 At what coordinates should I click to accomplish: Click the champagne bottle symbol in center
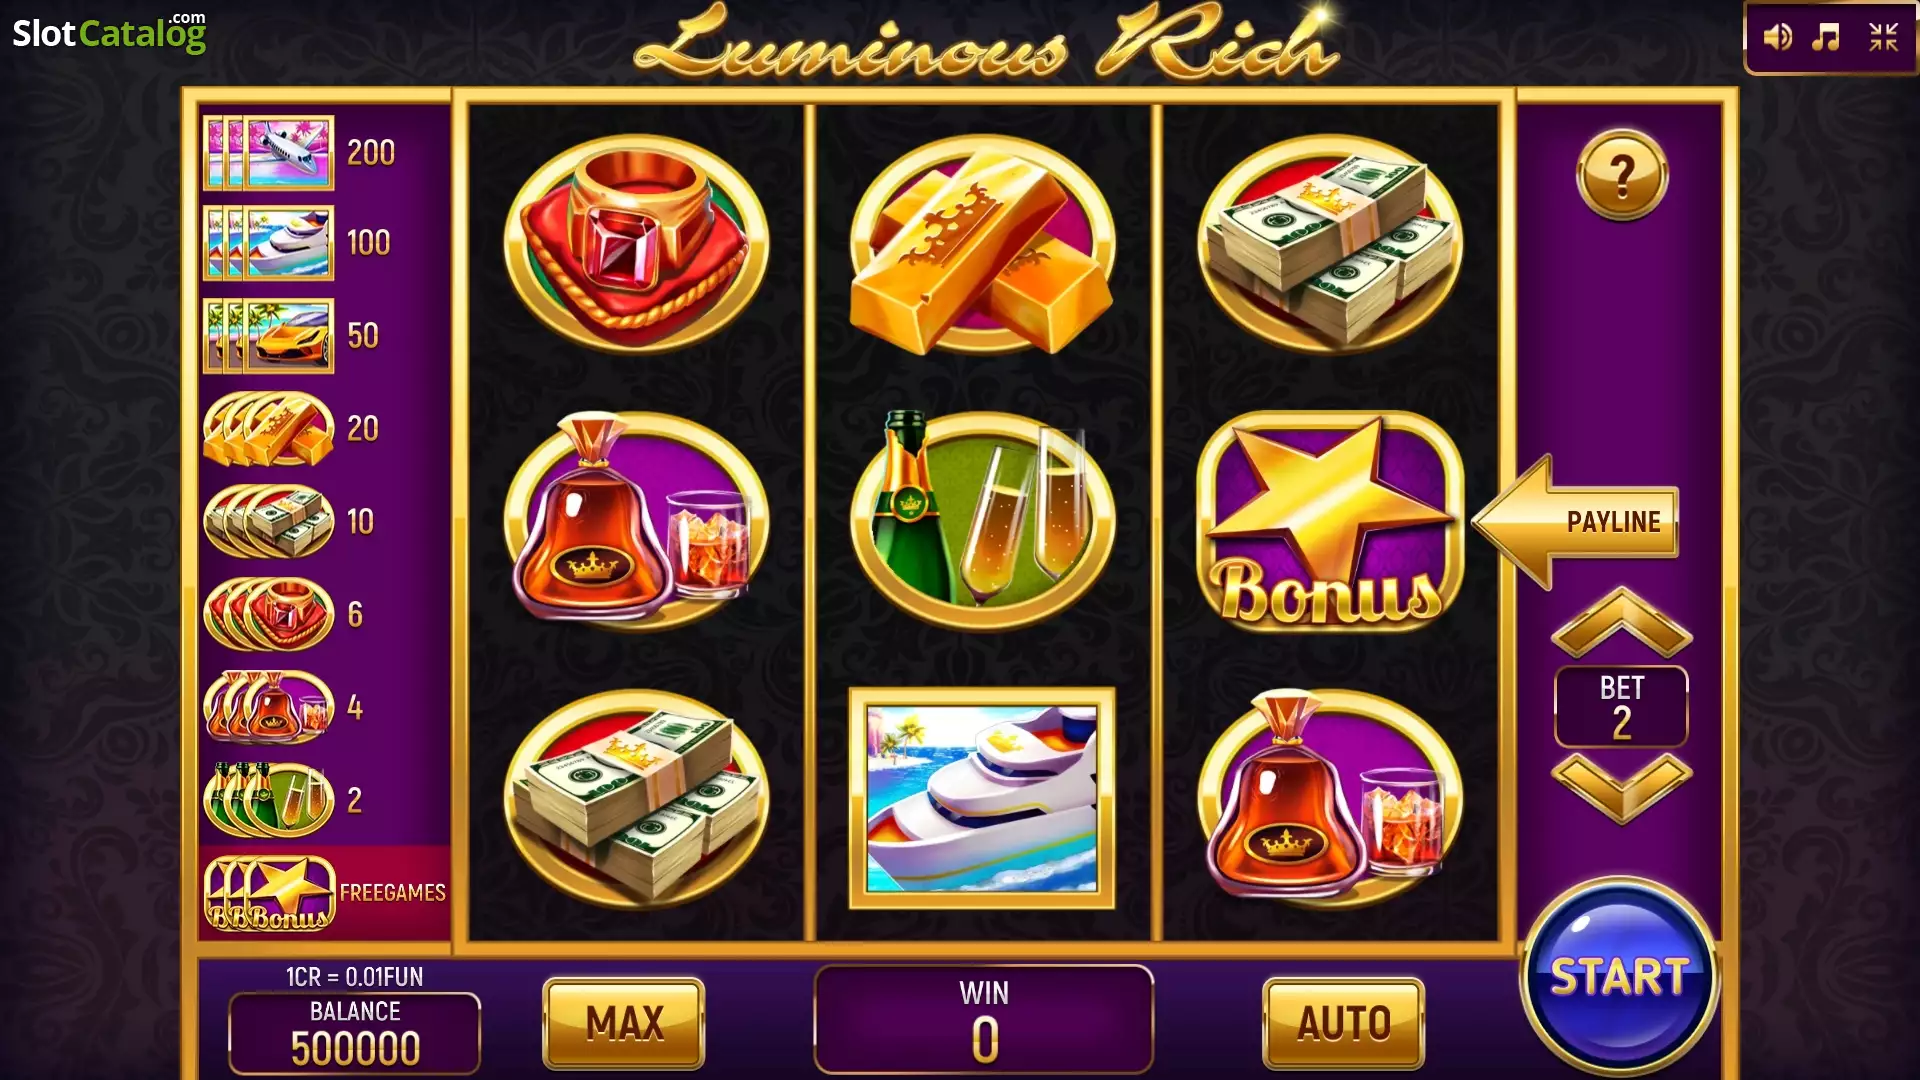[x=982, y=518]
